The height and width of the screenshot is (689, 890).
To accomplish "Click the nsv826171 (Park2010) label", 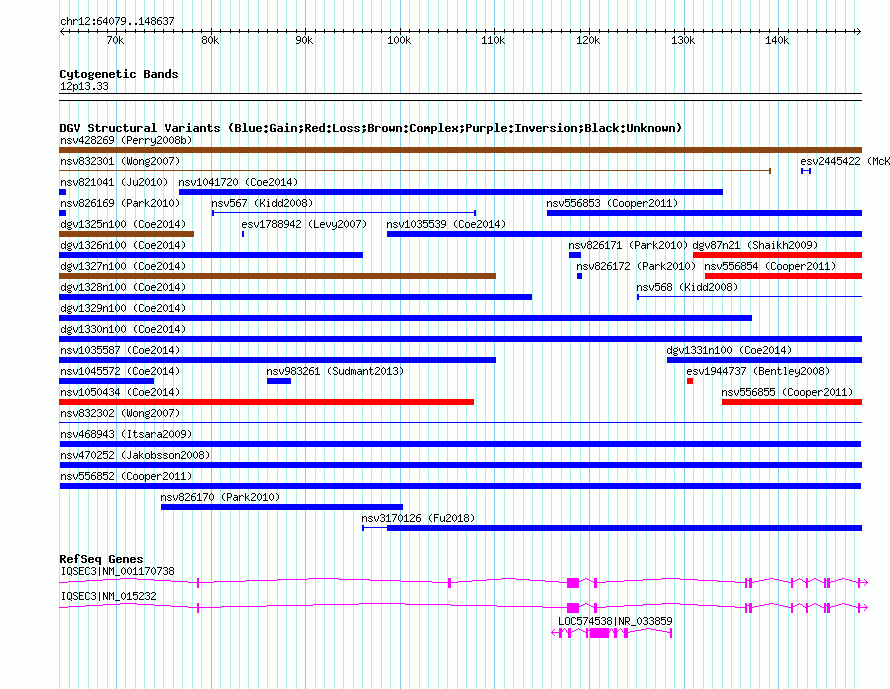I will coord(628,245).
